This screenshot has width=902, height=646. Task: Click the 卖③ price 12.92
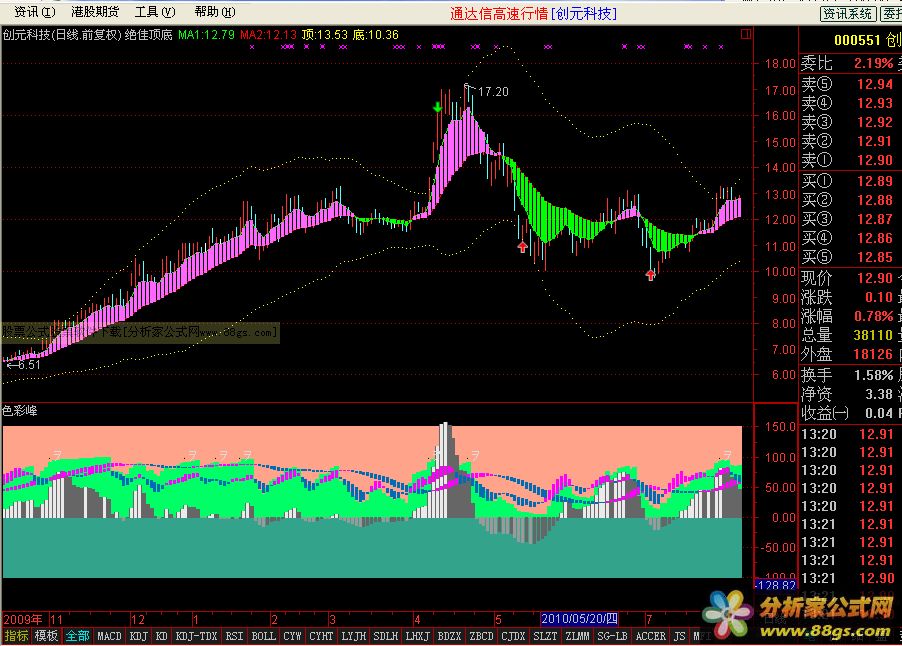[875, 122]
